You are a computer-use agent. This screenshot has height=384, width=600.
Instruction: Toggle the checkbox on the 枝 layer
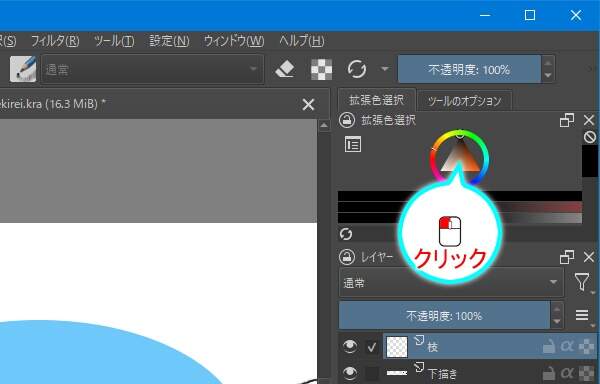point(372,347)
